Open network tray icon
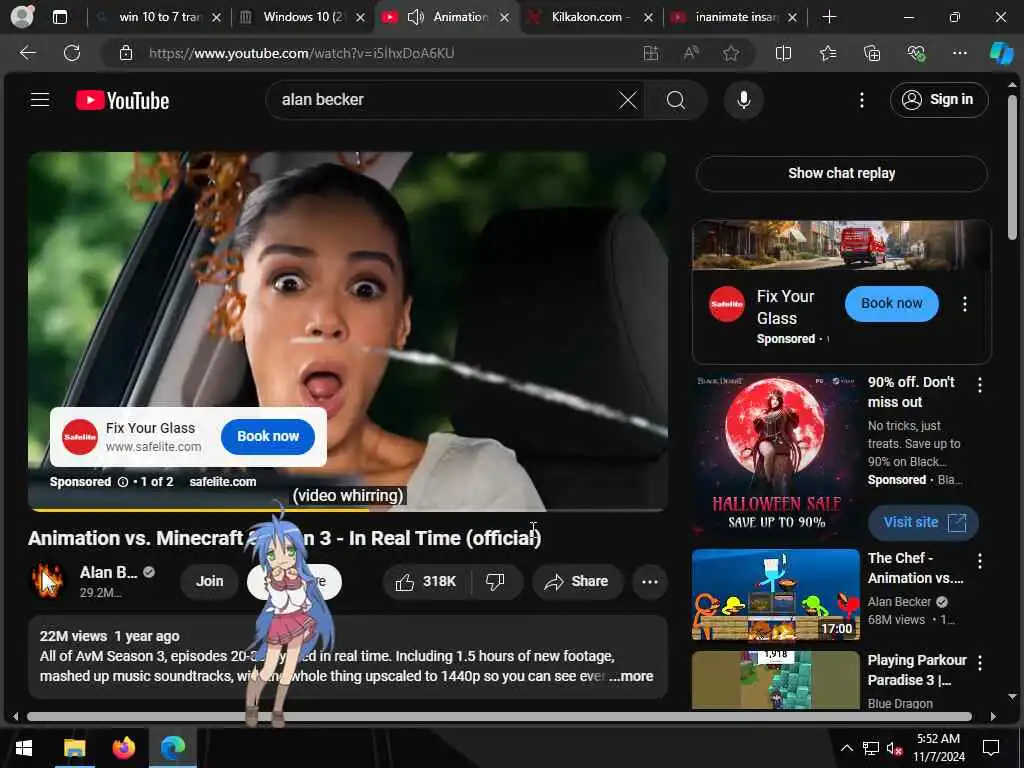The height and width of the screenshot is (768, 1024). pos(871,748)
